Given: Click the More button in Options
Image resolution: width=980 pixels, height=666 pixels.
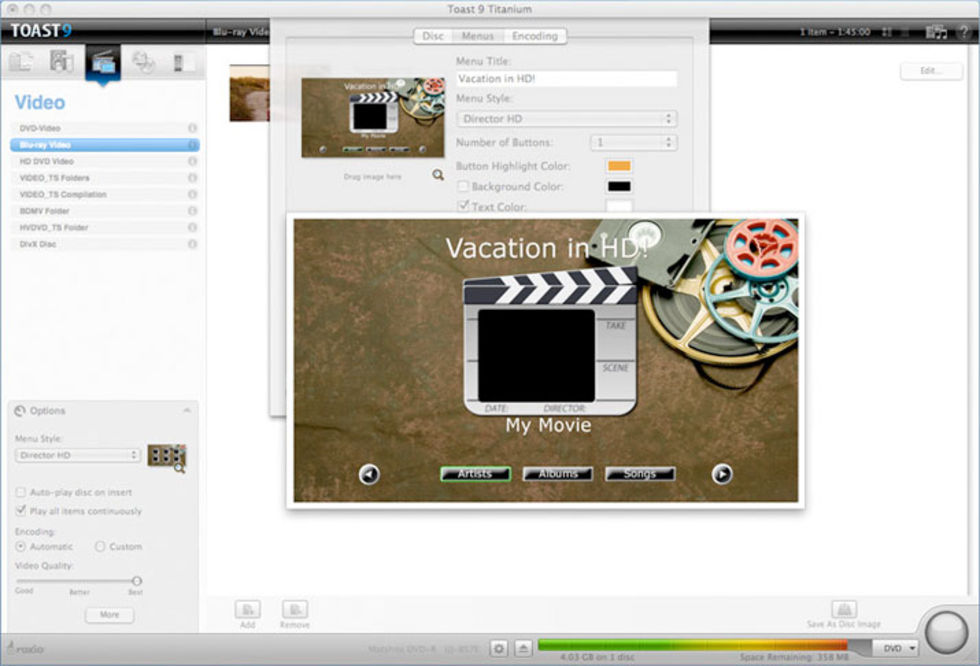Looking at the screenshot, I should 109,615.
